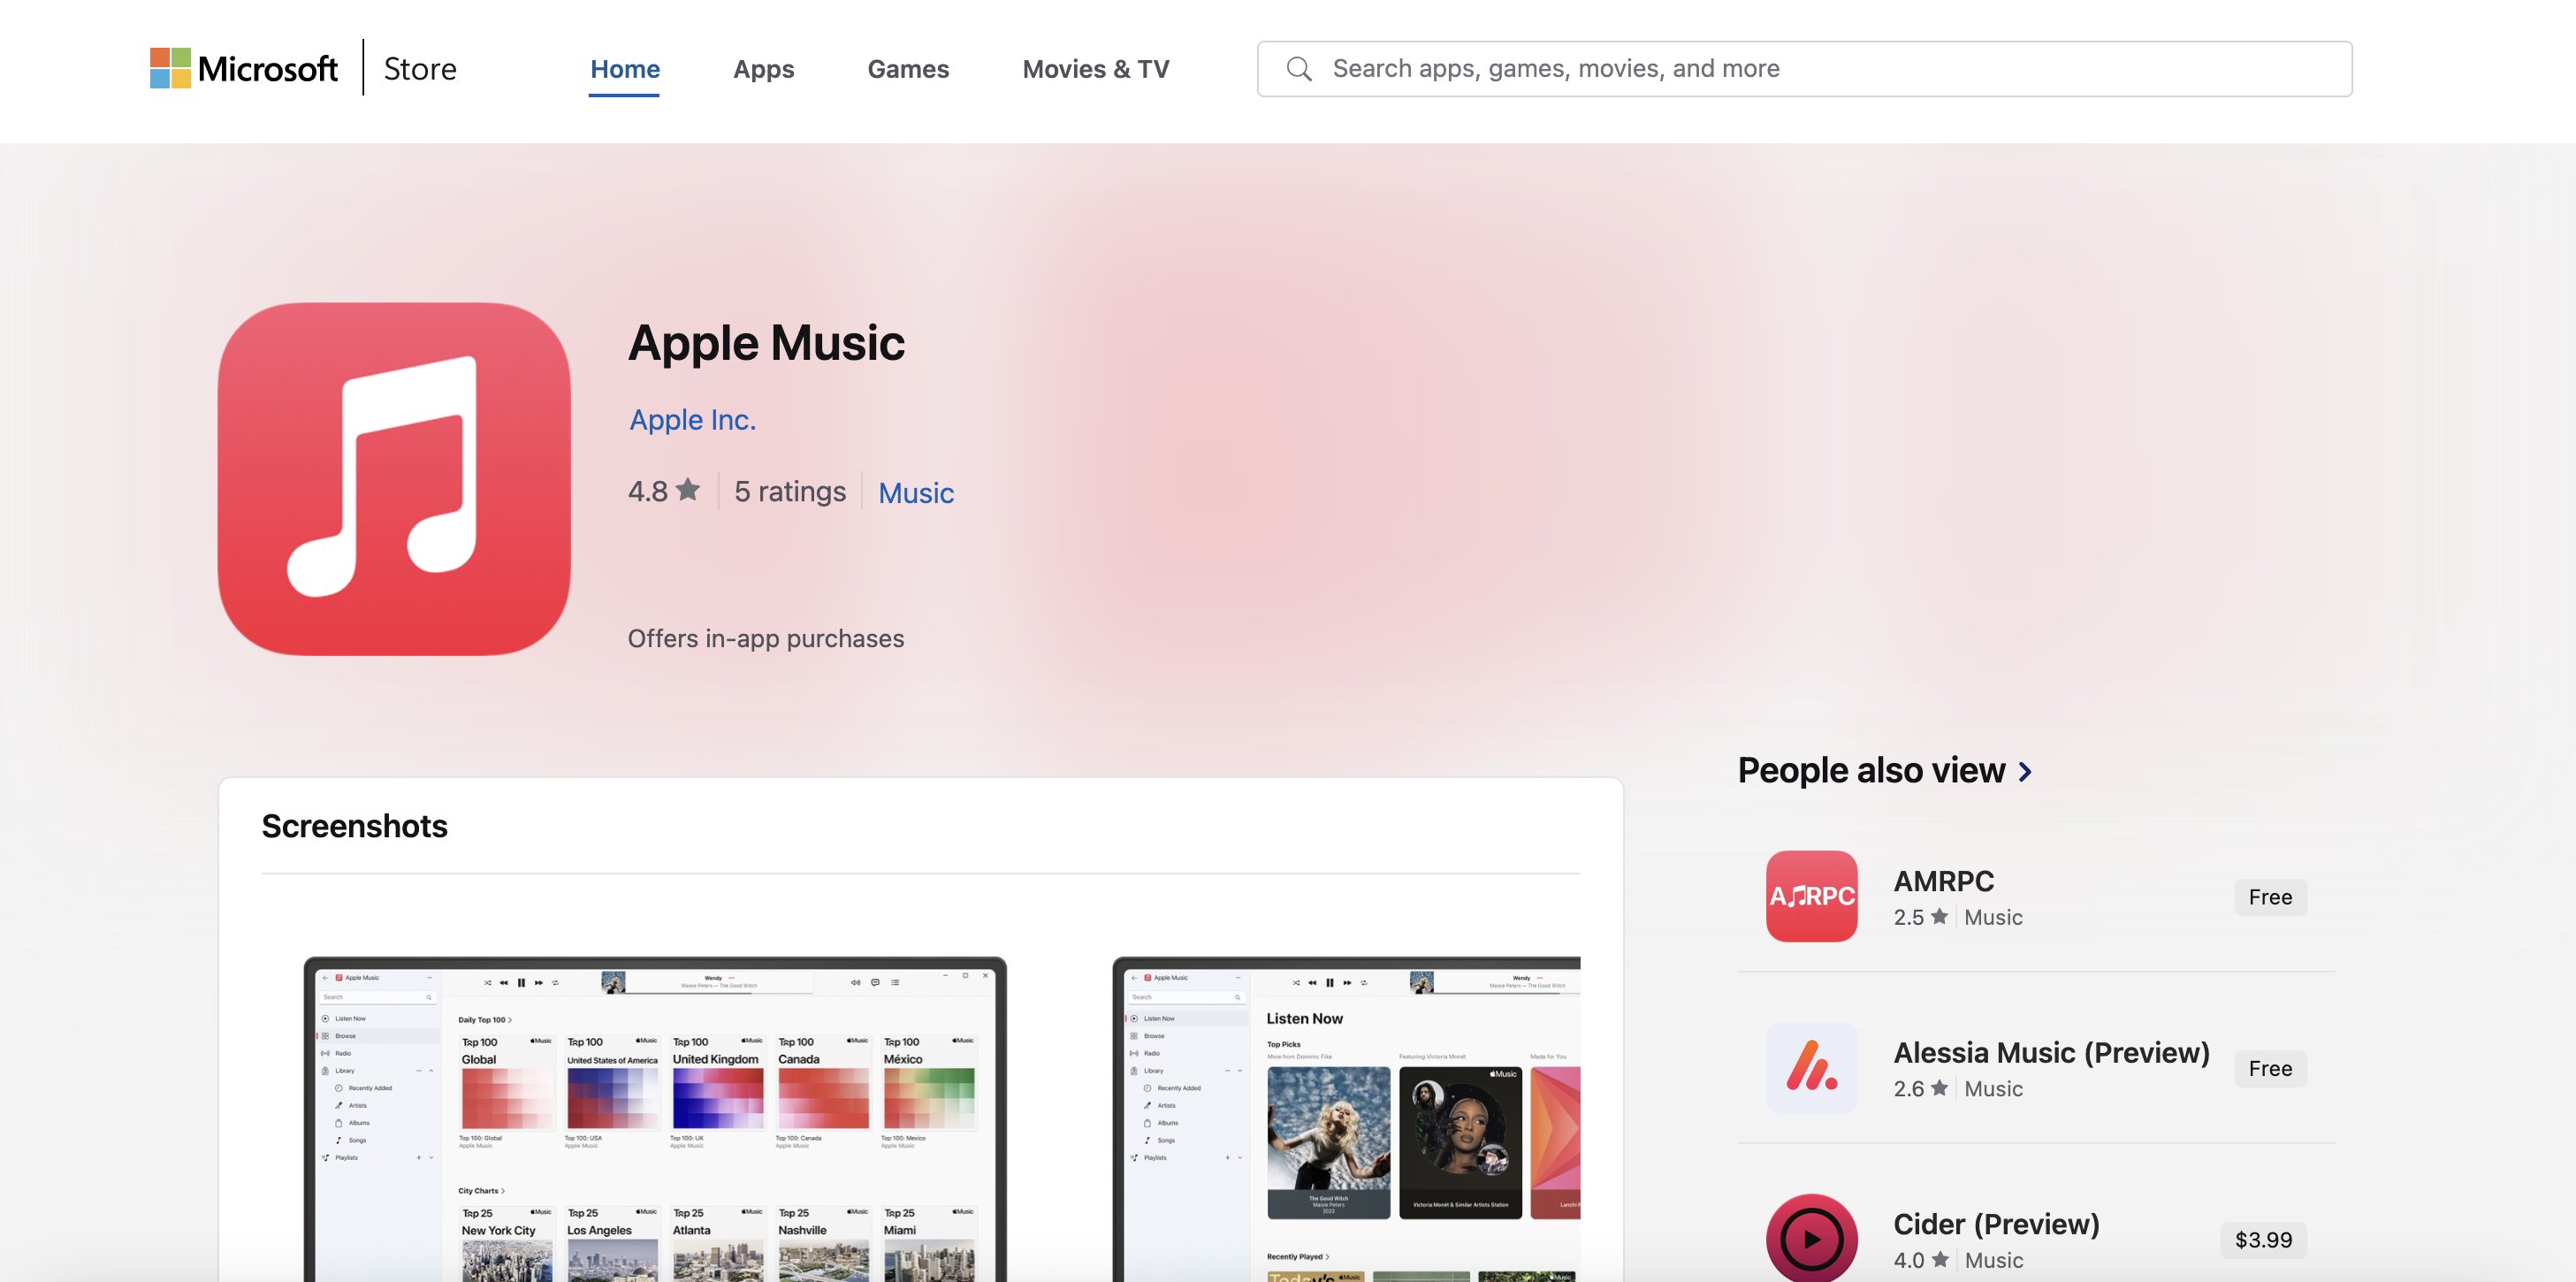Switch to the Apps tab
Image resolution: width=2576 pixels, height=1282 pixels.
pos(764,68)
